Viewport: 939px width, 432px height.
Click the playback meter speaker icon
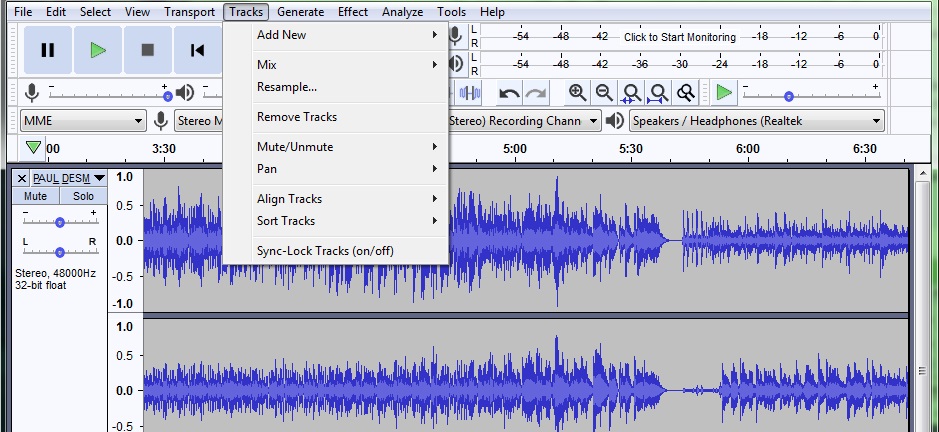456,64
